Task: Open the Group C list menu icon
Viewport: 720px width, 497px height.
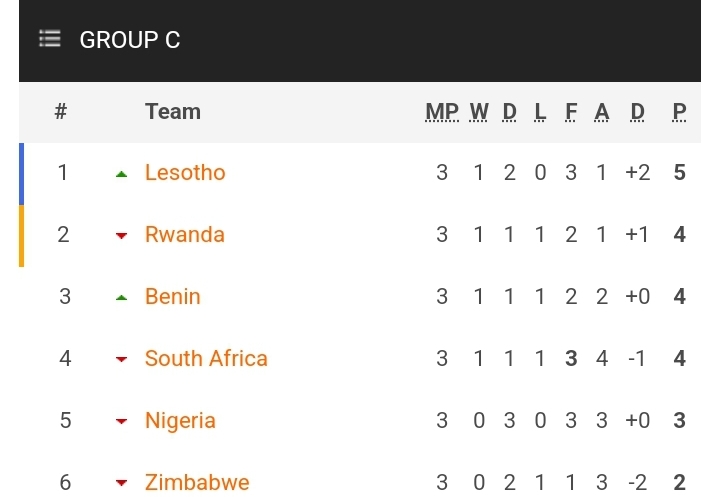Action: [50, 40]
